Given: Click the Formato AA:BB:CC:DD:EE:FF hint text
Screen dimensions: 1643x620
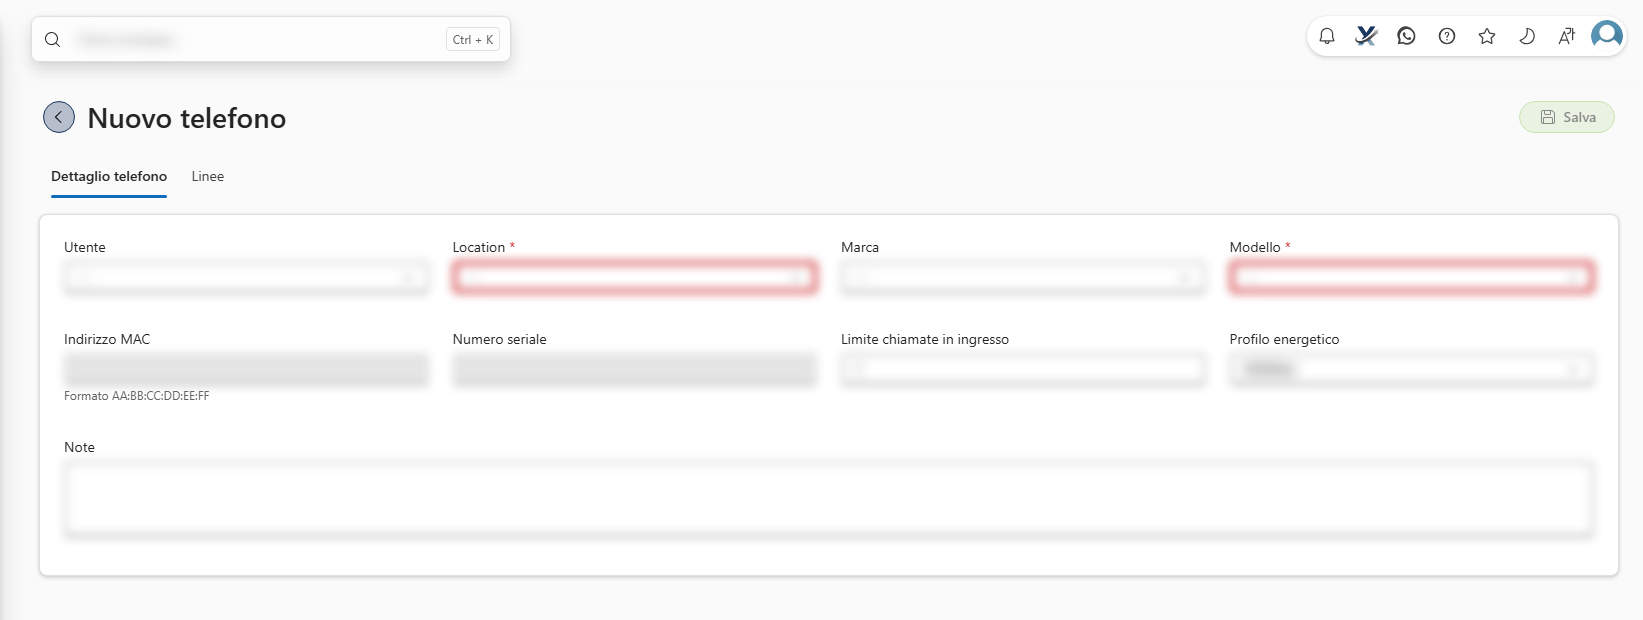Looking at the screenshot, I should tap(137, 396).
